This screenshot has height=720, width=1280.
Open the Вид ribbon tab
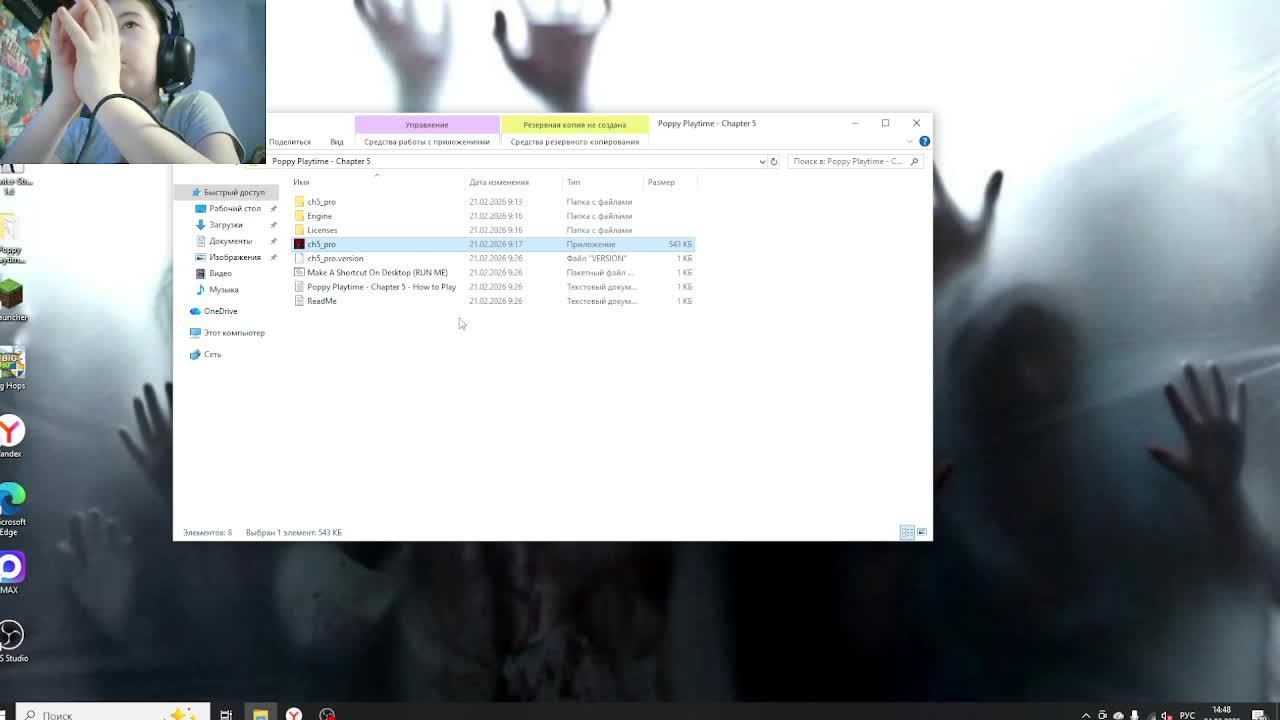[x=337, y=142]
